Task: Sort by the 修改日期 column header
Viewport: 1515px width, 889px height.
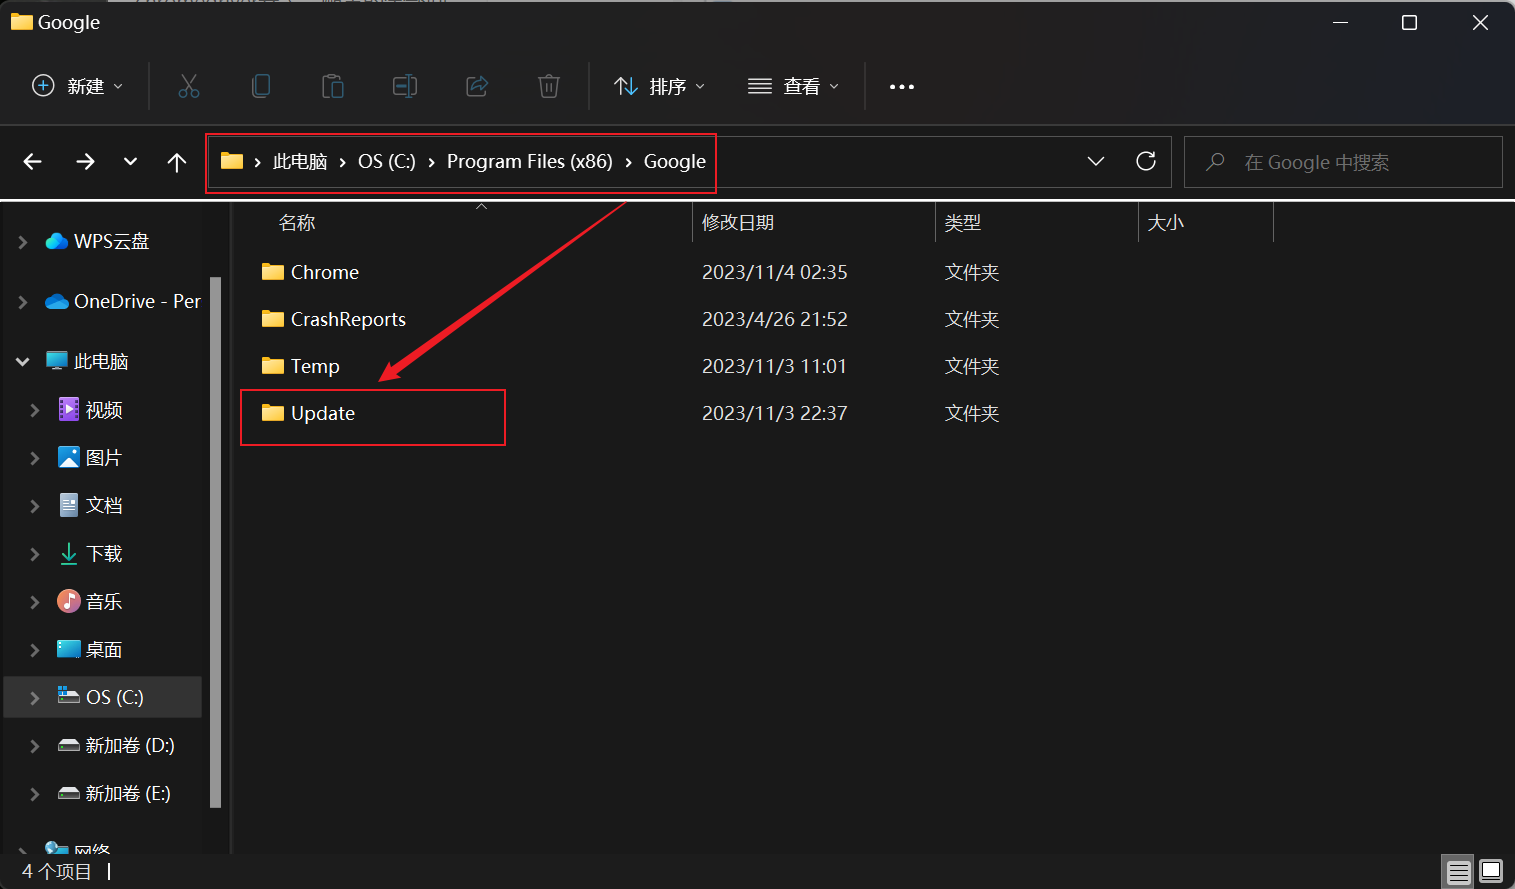Action: pyautogui.click(x=814, y=223)
